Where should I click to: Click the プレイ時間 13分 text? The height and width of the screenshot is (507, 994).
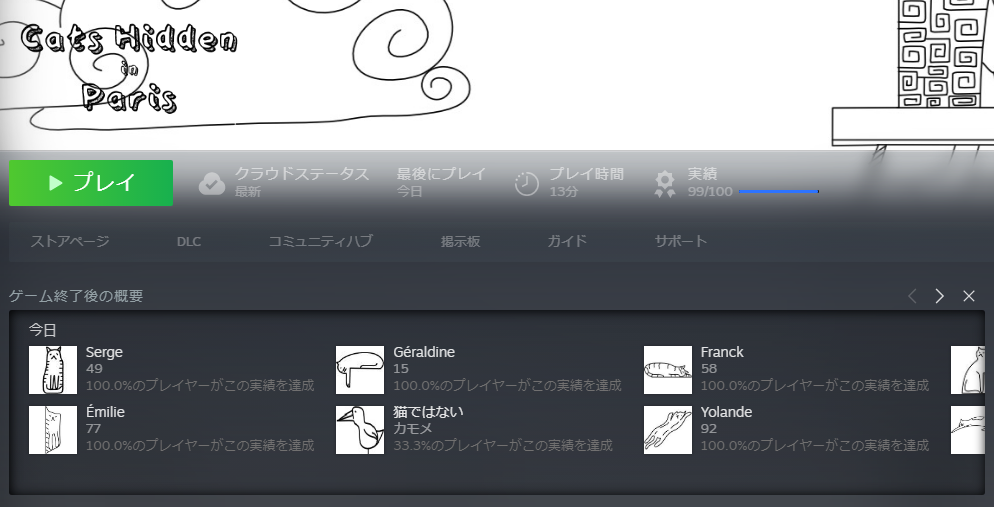click(586, 183)
